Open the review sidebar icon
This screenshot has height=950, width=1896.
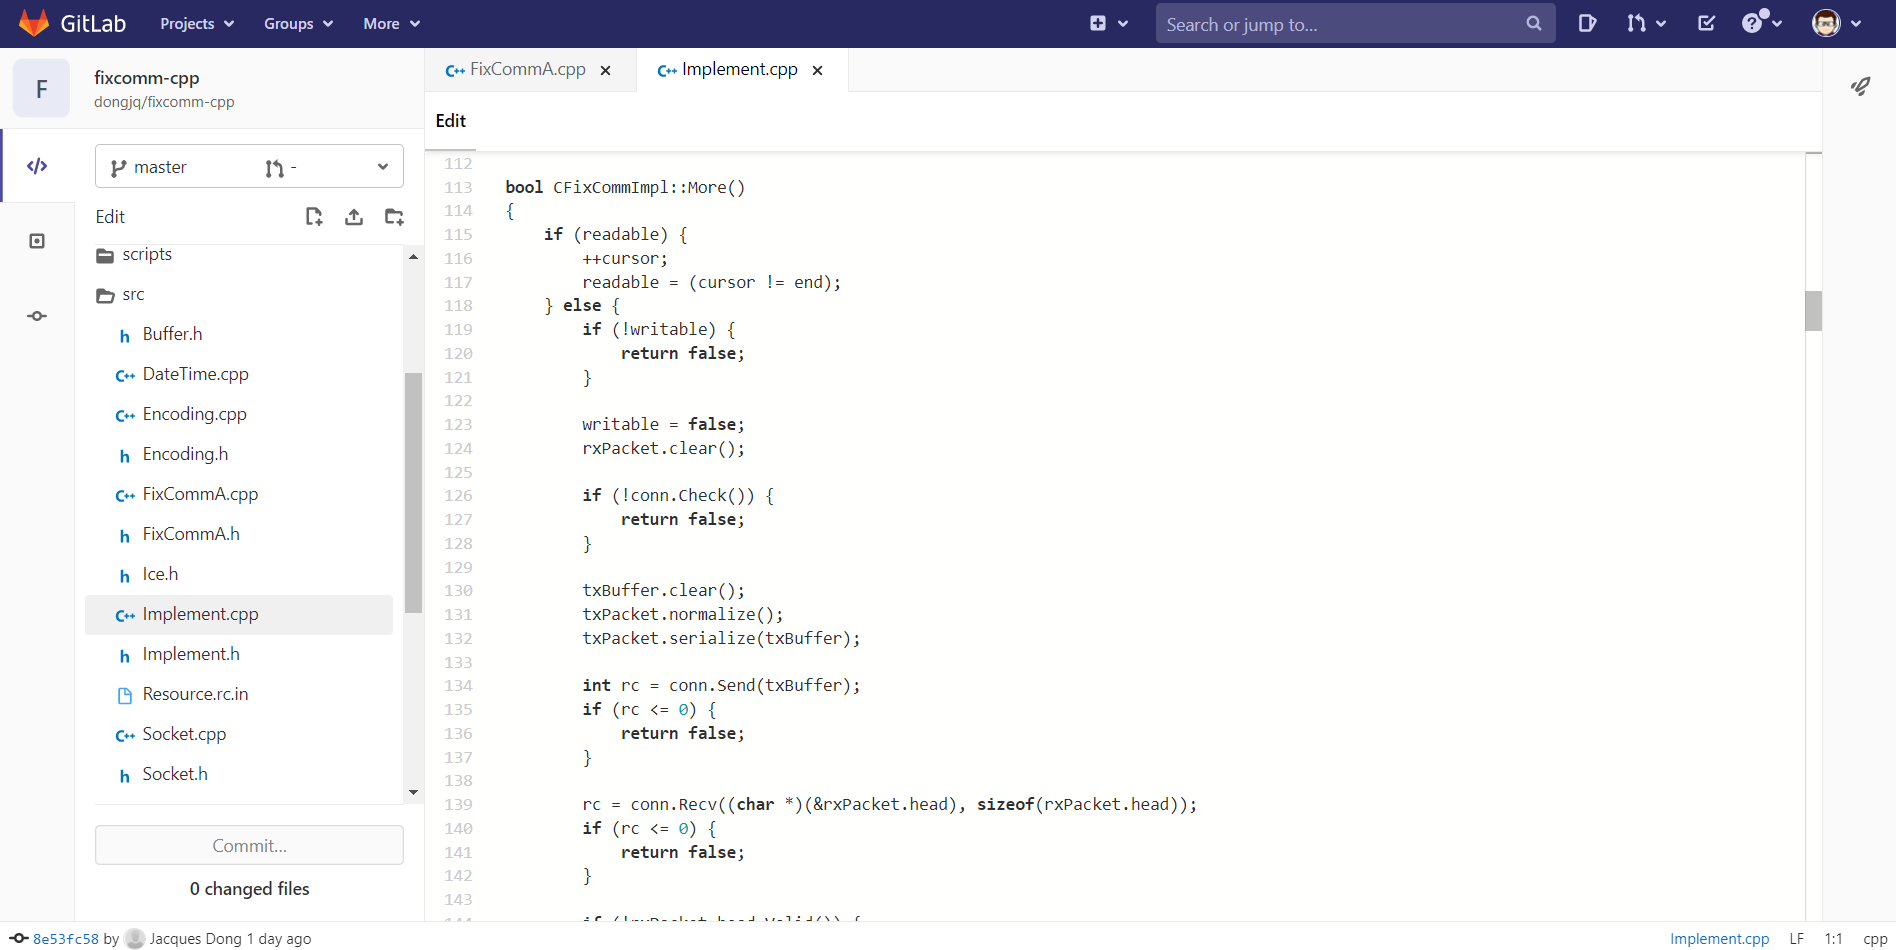(x=37, y=241)
